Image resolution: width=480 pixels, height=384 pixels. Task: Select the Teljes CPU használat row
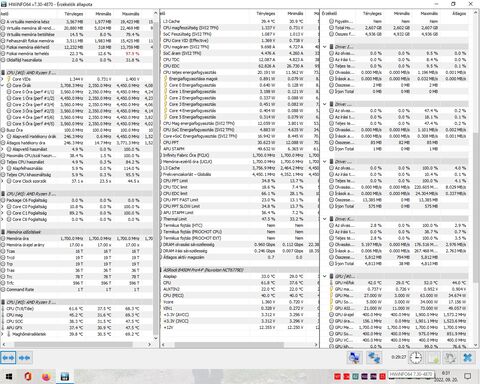click(x=77, y=162)
